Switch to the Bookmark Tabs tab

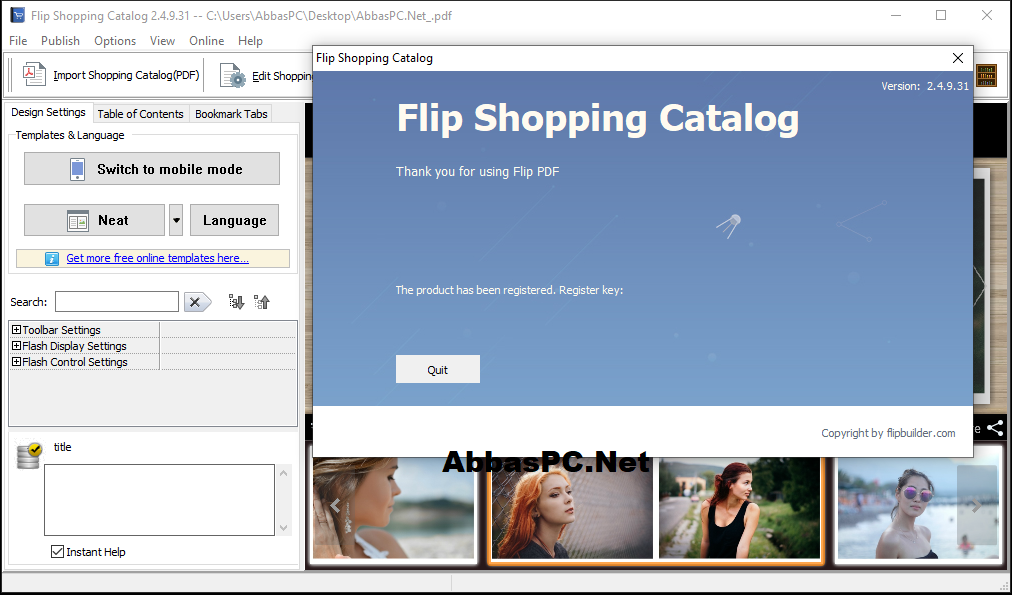point(231,114)
